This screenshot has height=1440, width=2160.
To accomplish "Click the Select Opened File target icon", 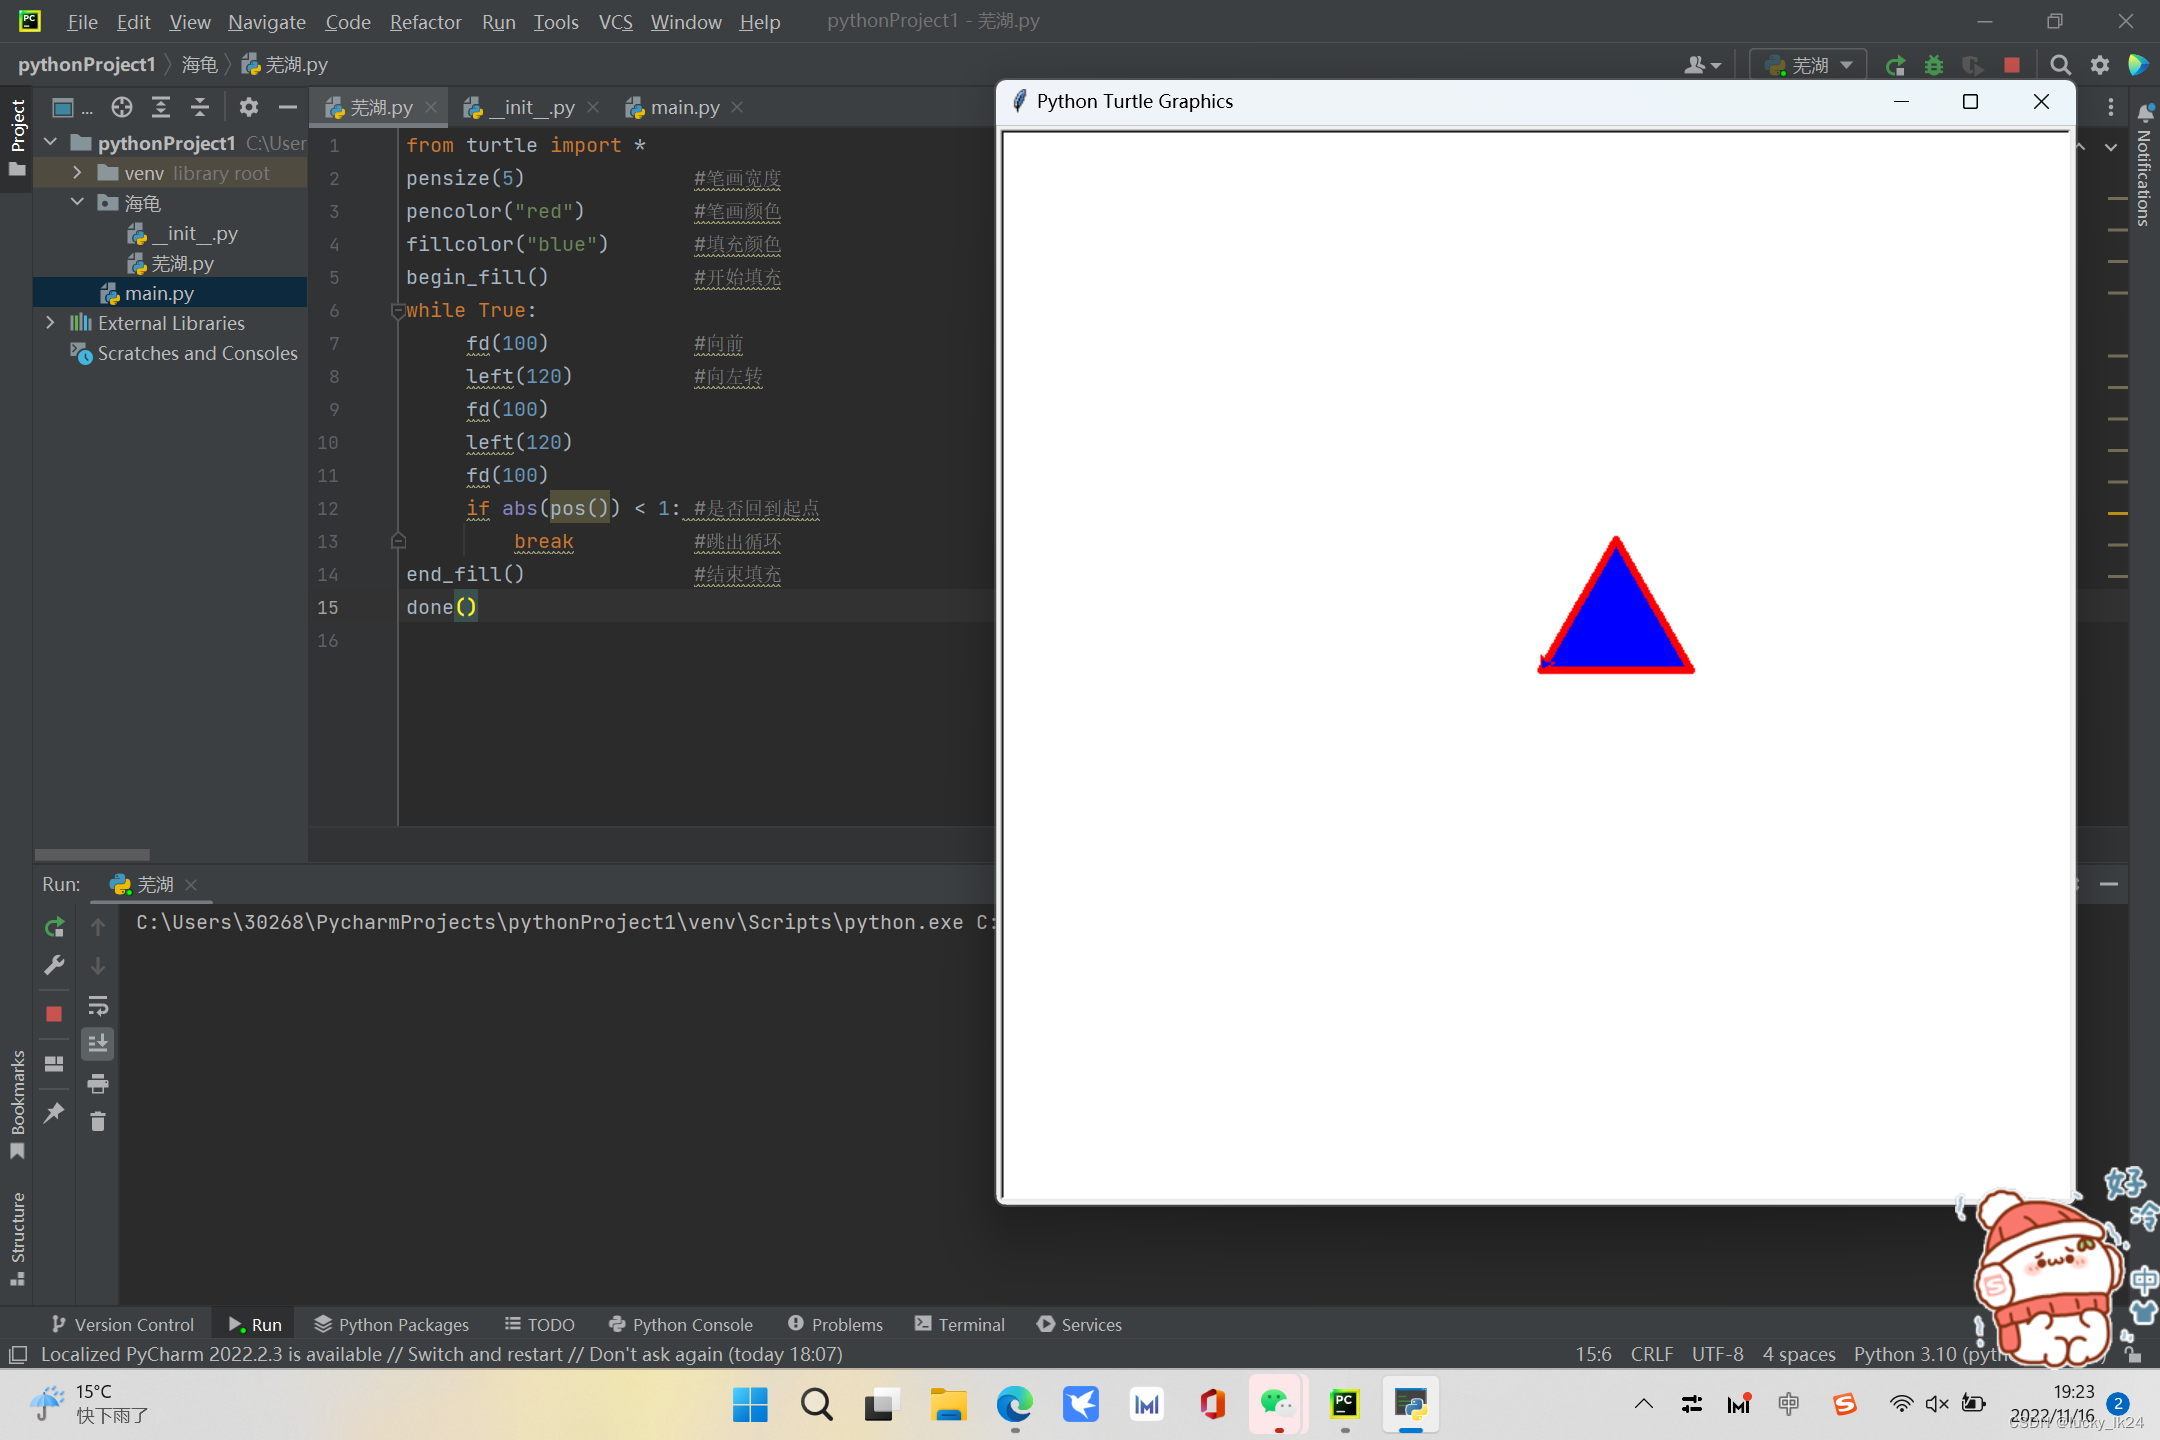I will [x=122, y=107].
